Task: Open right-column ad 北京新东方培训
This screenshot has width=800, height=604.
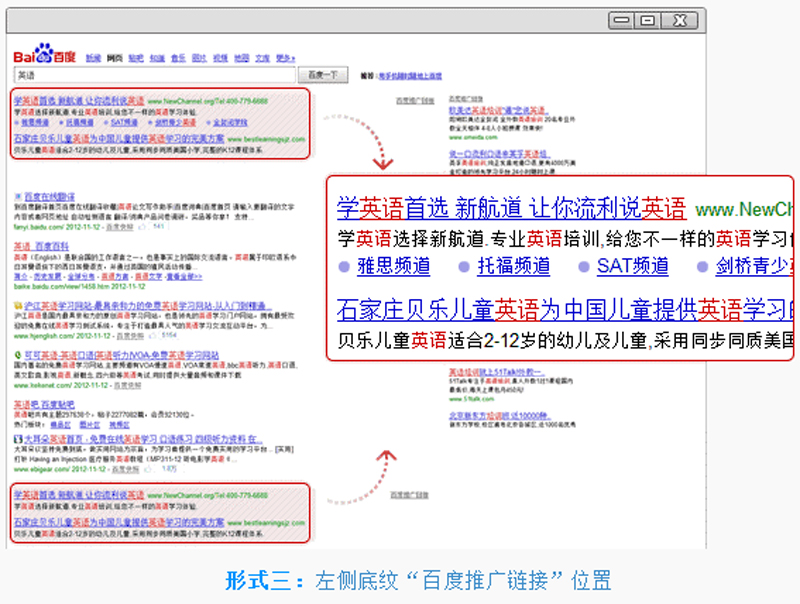Action: (499, 416)
